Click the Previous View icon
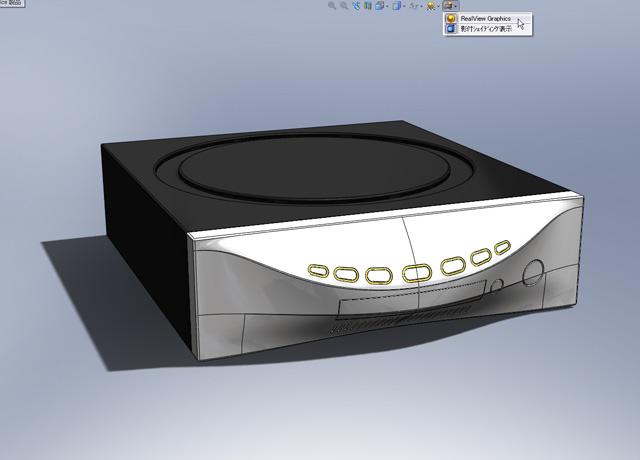The height and width of the screenshot is (460, 640). pos(356,5)
